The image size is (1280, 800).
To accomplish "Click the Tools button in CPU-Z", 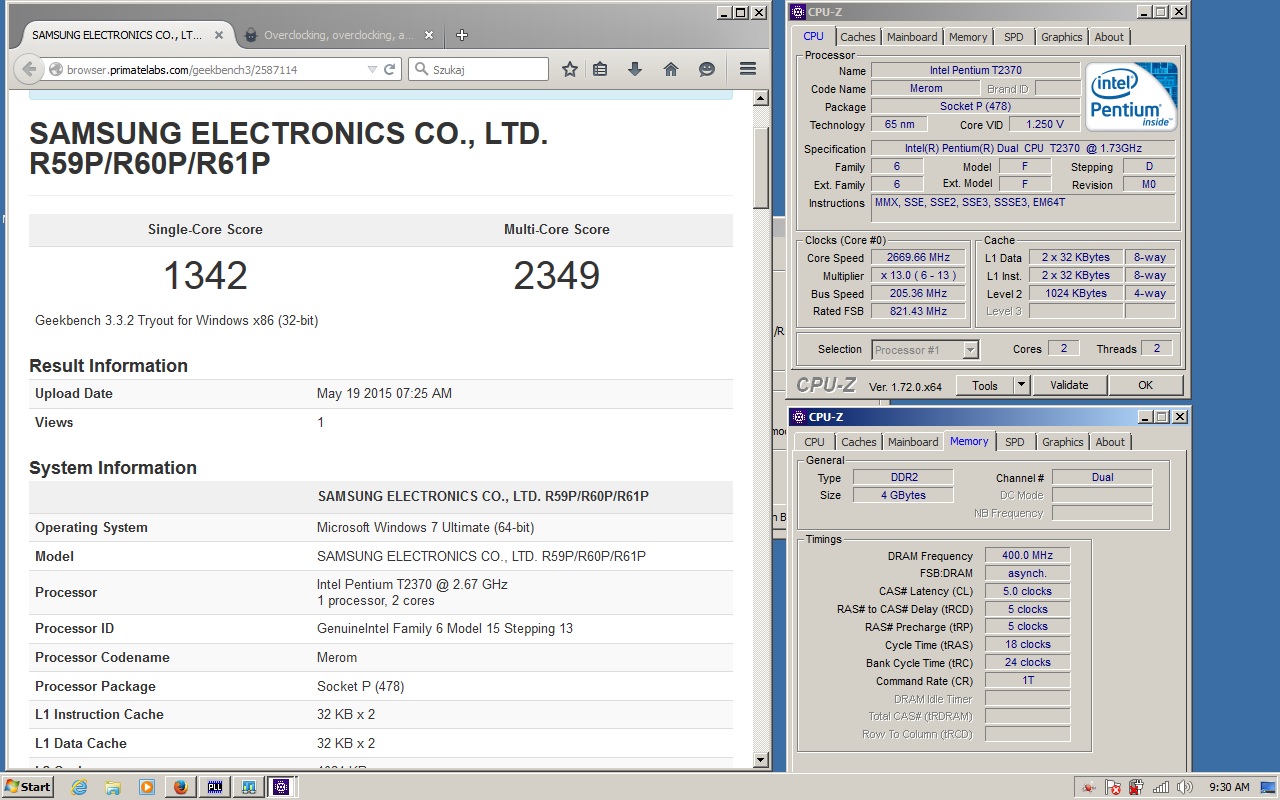I will [984, 385].
